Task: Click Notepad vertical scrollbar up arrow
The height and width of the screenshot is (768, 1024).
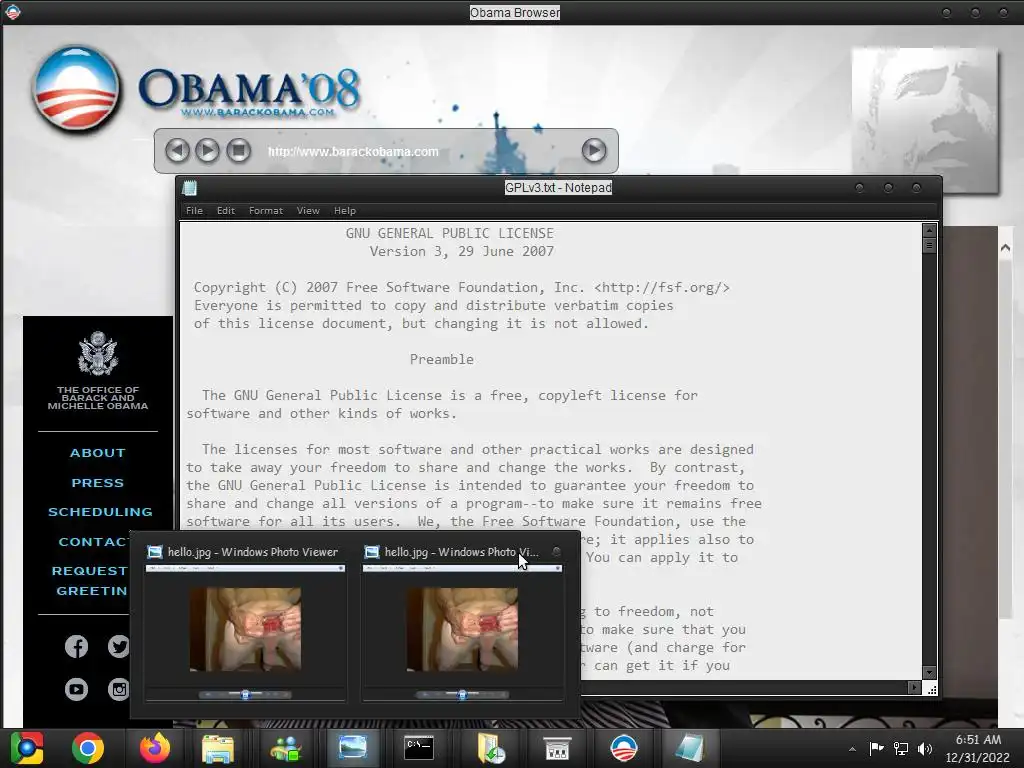Action: click(x=929, y=230)
